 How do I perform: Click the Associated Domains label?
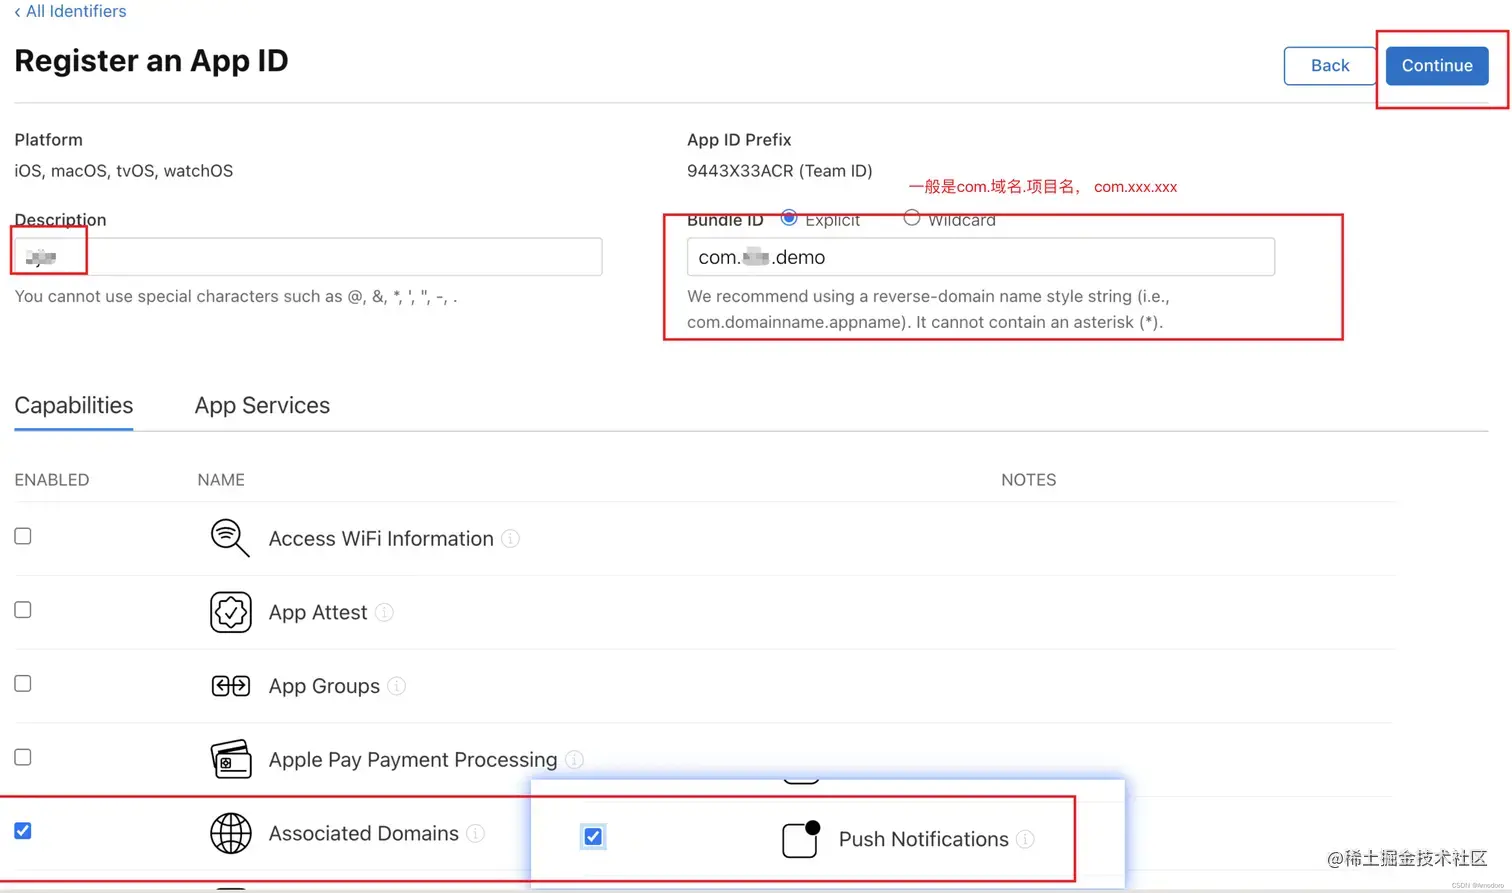pyautogui.click(x=364, y=834)
